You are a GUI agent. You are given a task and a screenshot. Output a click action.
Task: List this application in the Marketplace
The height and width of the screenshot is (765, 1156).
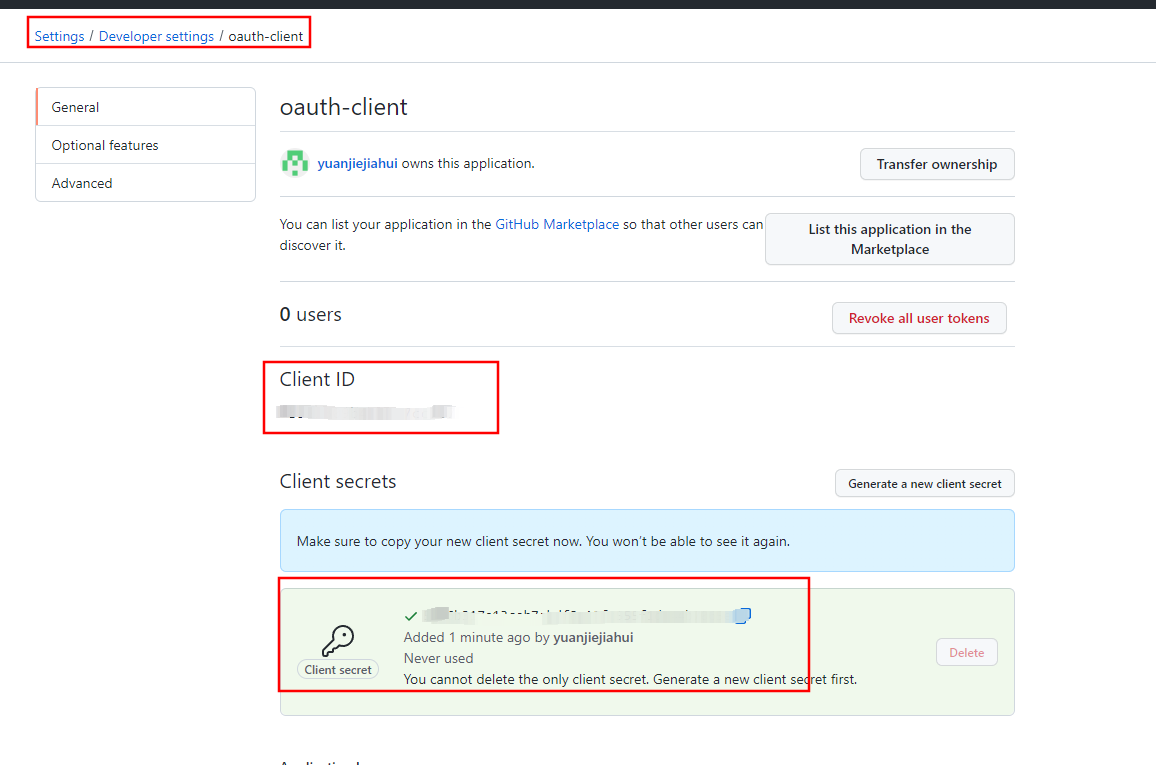point(890,239)
